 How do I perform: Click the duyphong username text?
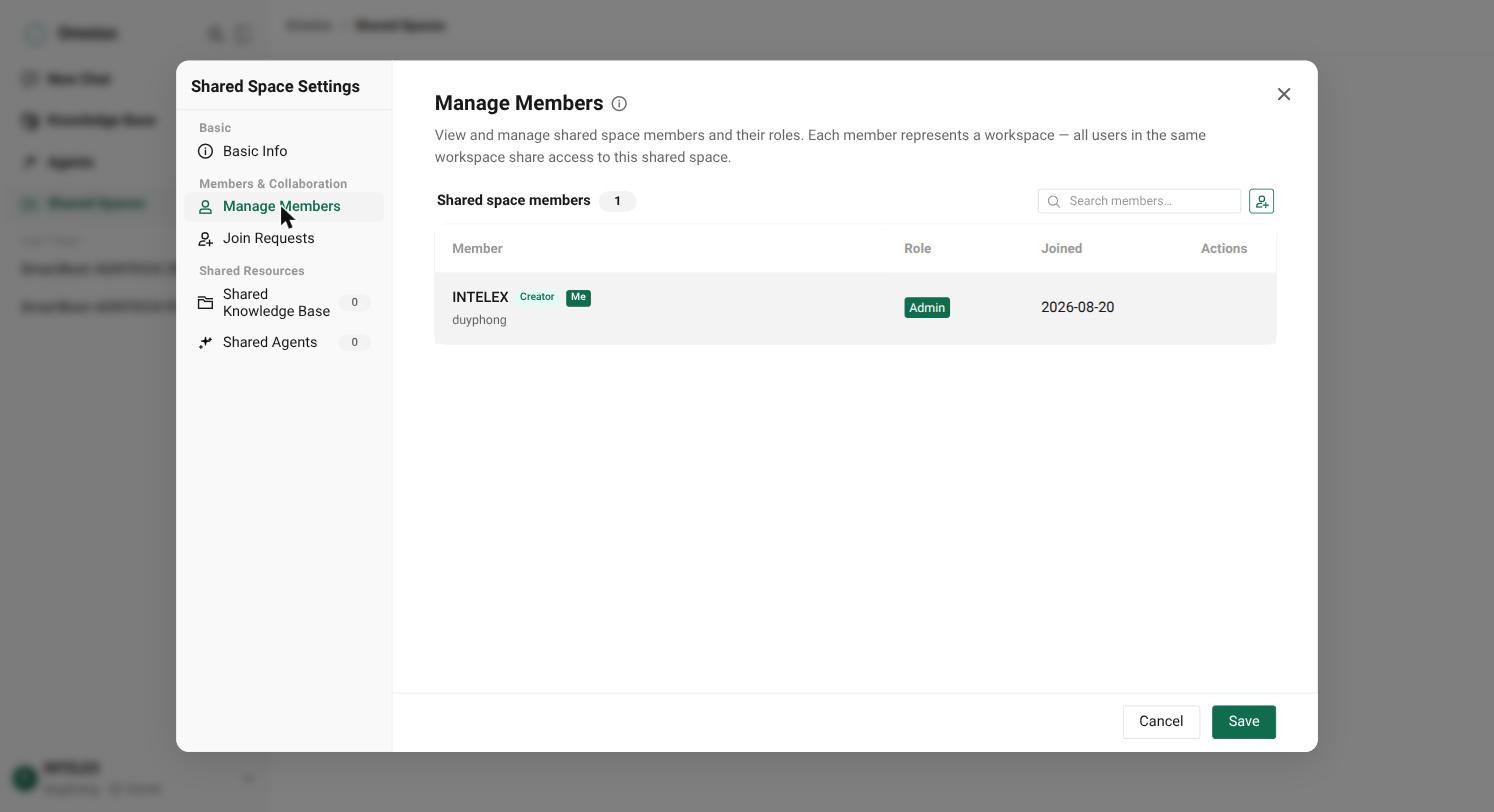click(x=479, y=320)
